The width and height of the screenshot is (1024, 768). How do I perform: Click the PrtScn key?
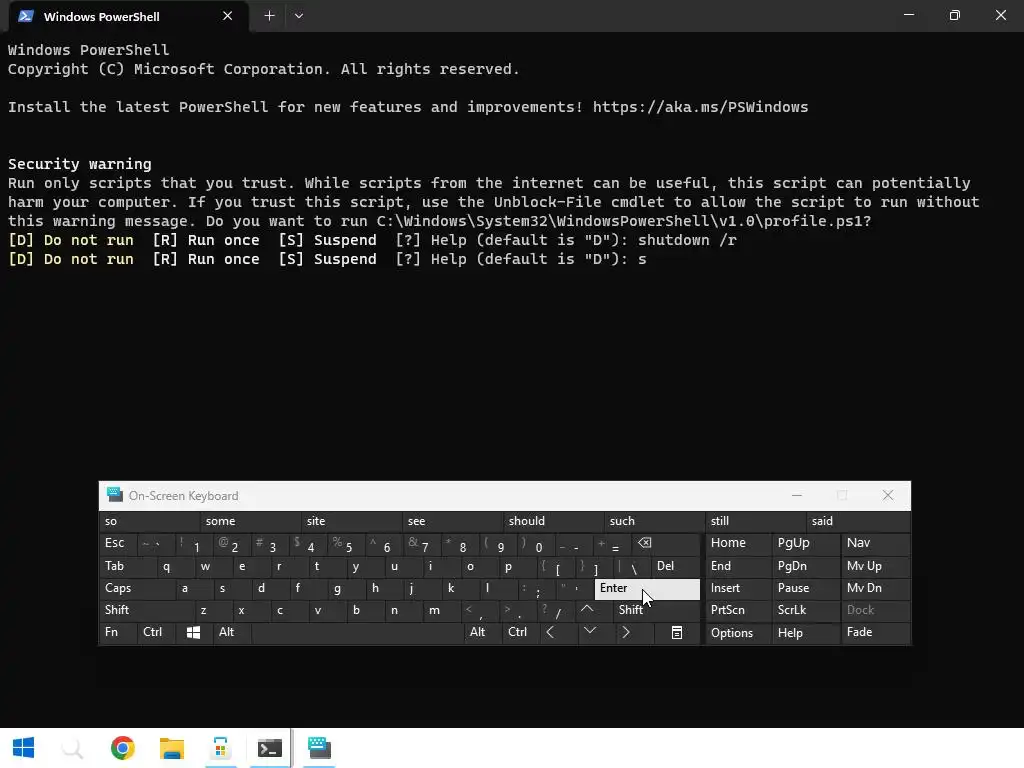[x=738, y=610]
